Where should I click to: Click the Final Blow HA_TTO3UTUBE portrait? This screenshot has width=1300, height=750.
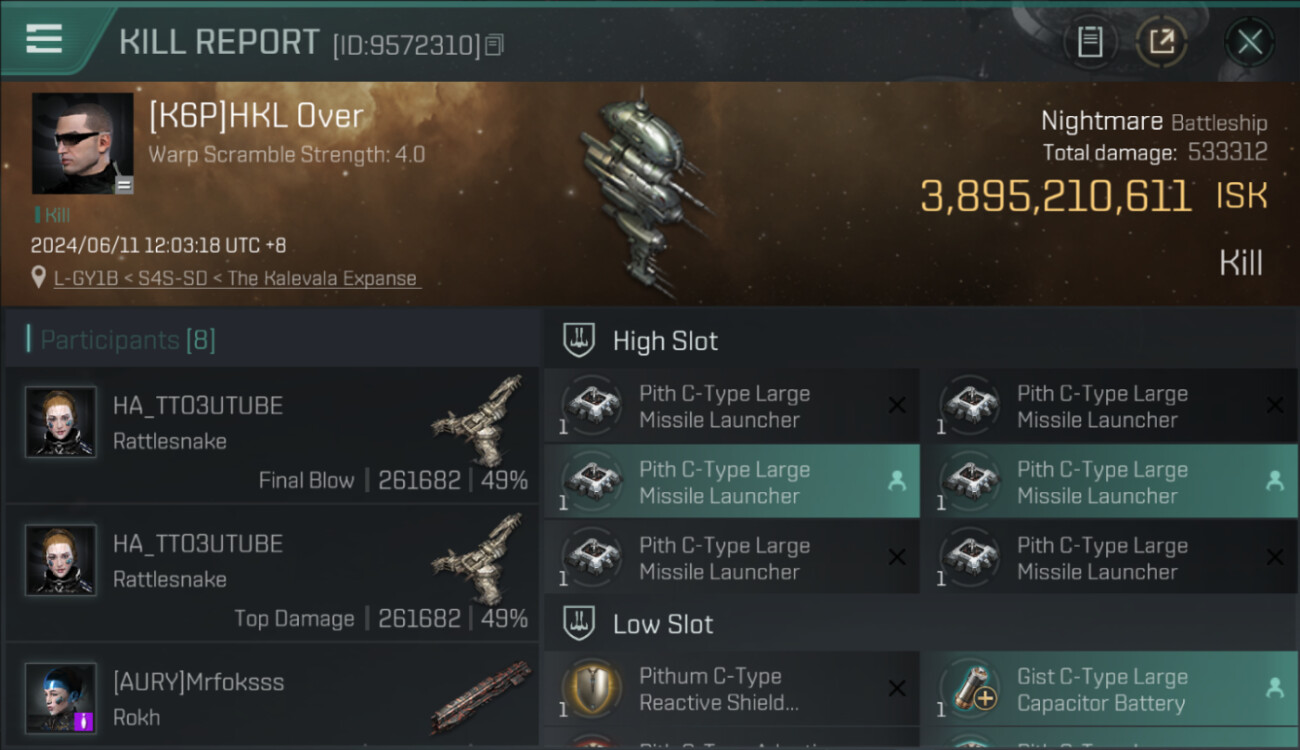tap(61, 422)
